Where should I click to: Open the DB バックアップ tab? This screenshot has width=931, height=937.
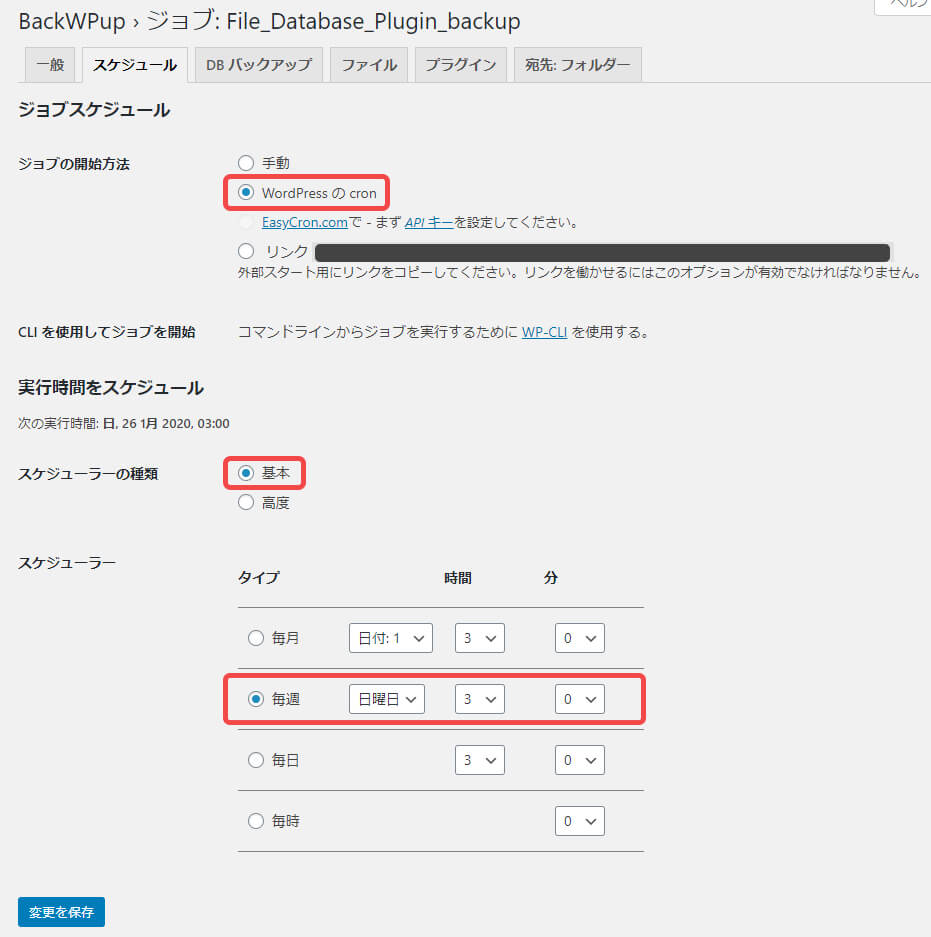[258, 65]
